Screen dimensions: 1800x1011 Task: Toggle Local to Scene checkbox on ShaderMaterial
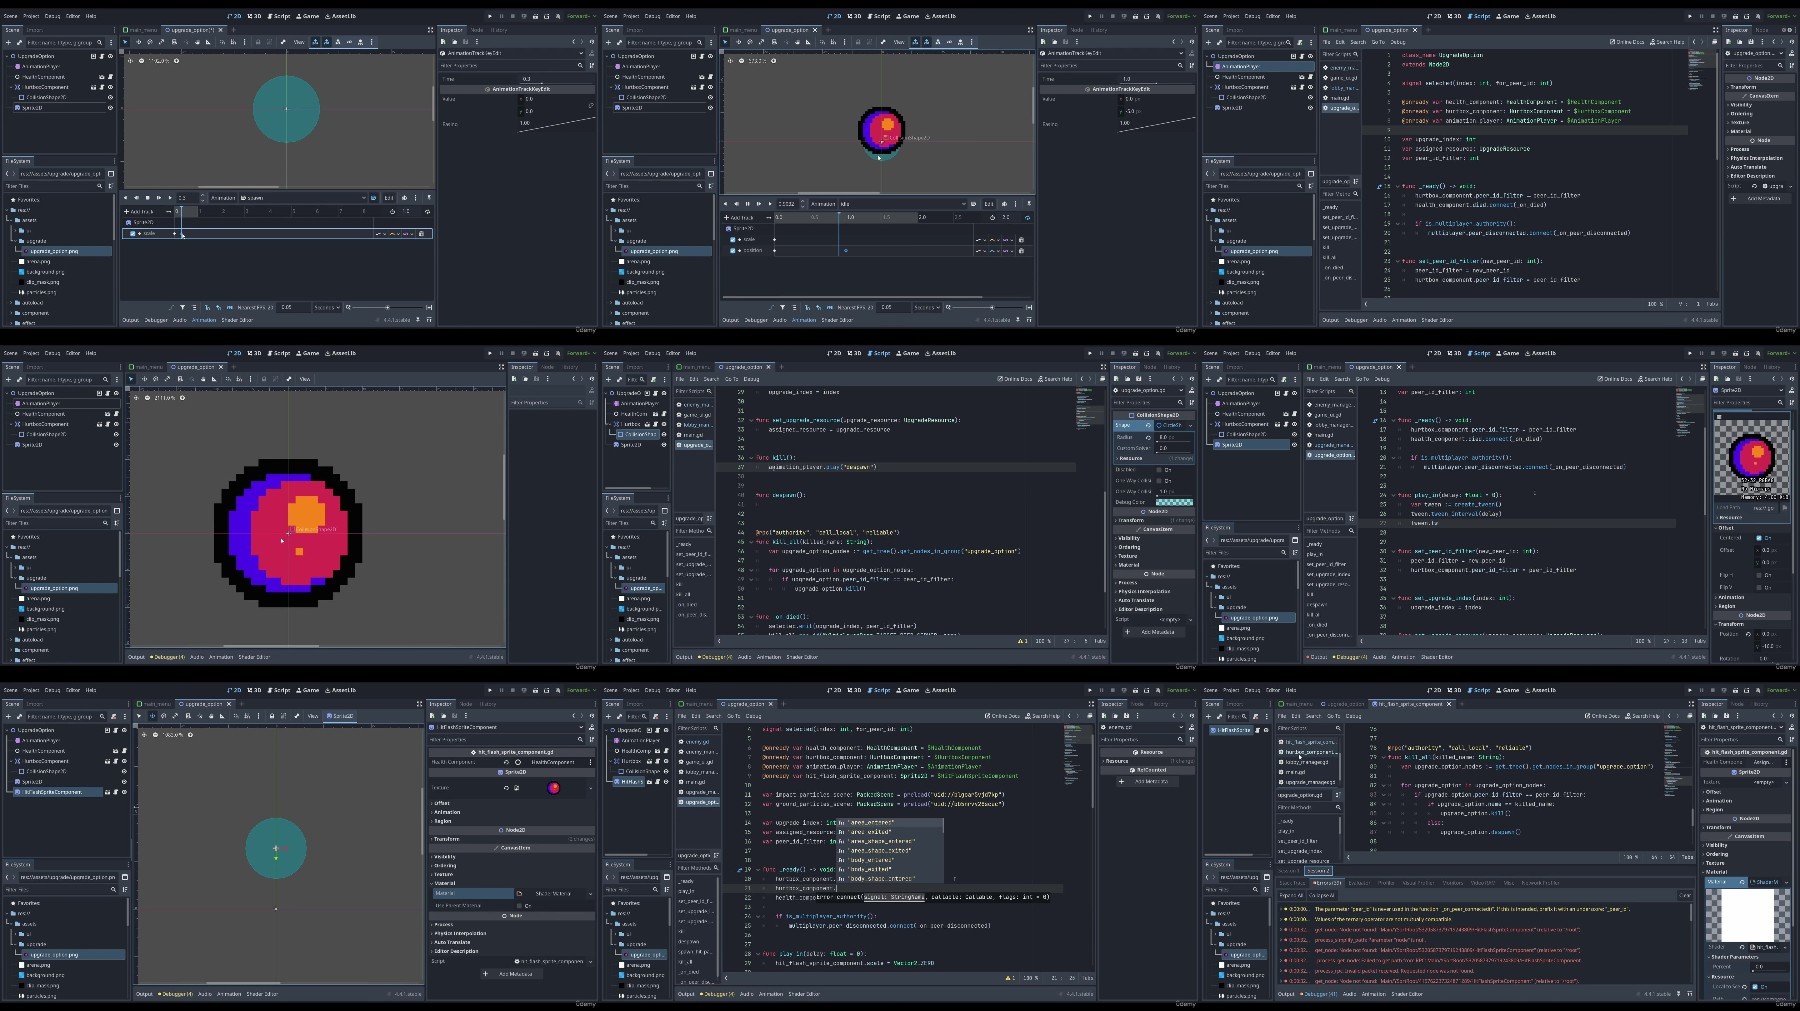[1755, 987]
